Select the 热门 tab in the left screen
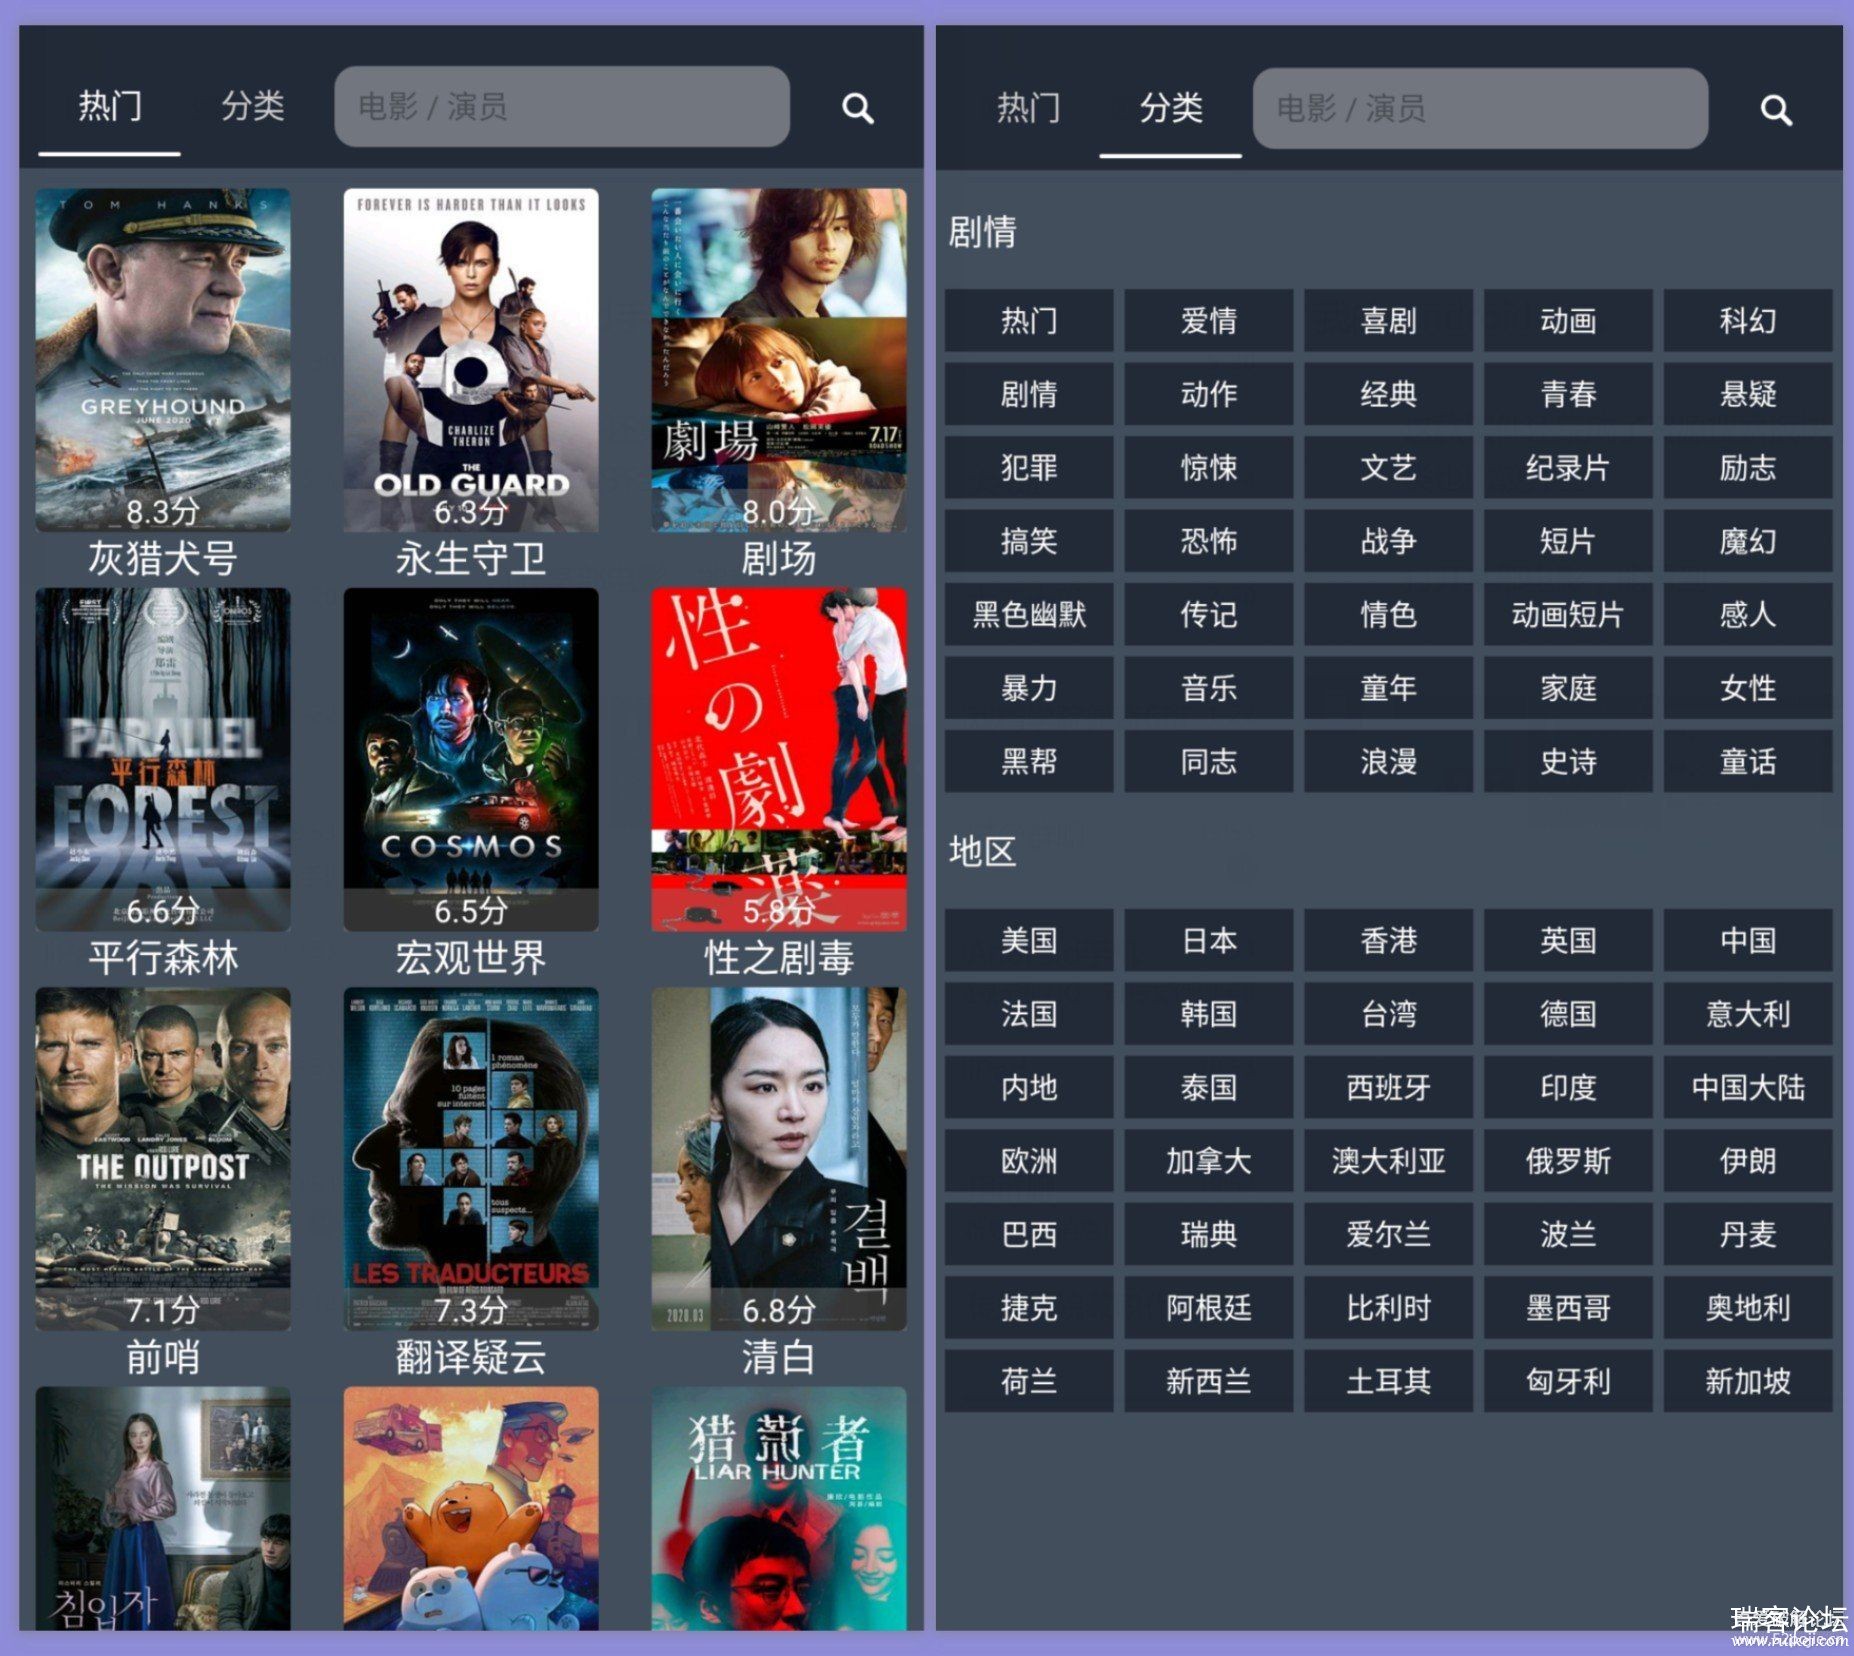The width and height of the screenshot is (1854, 1656). pyautogui.click(x=109, y=106)
